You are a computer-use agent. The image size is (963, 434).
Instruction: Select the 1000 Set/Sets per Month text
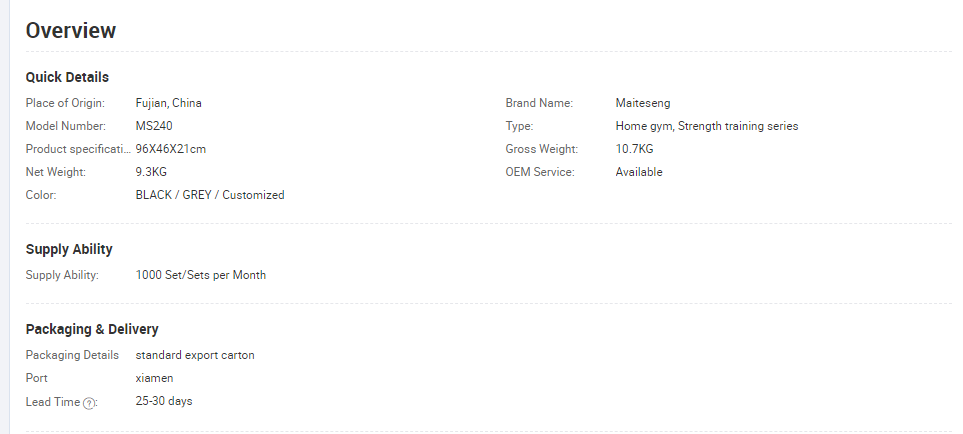tap(201, 275)
